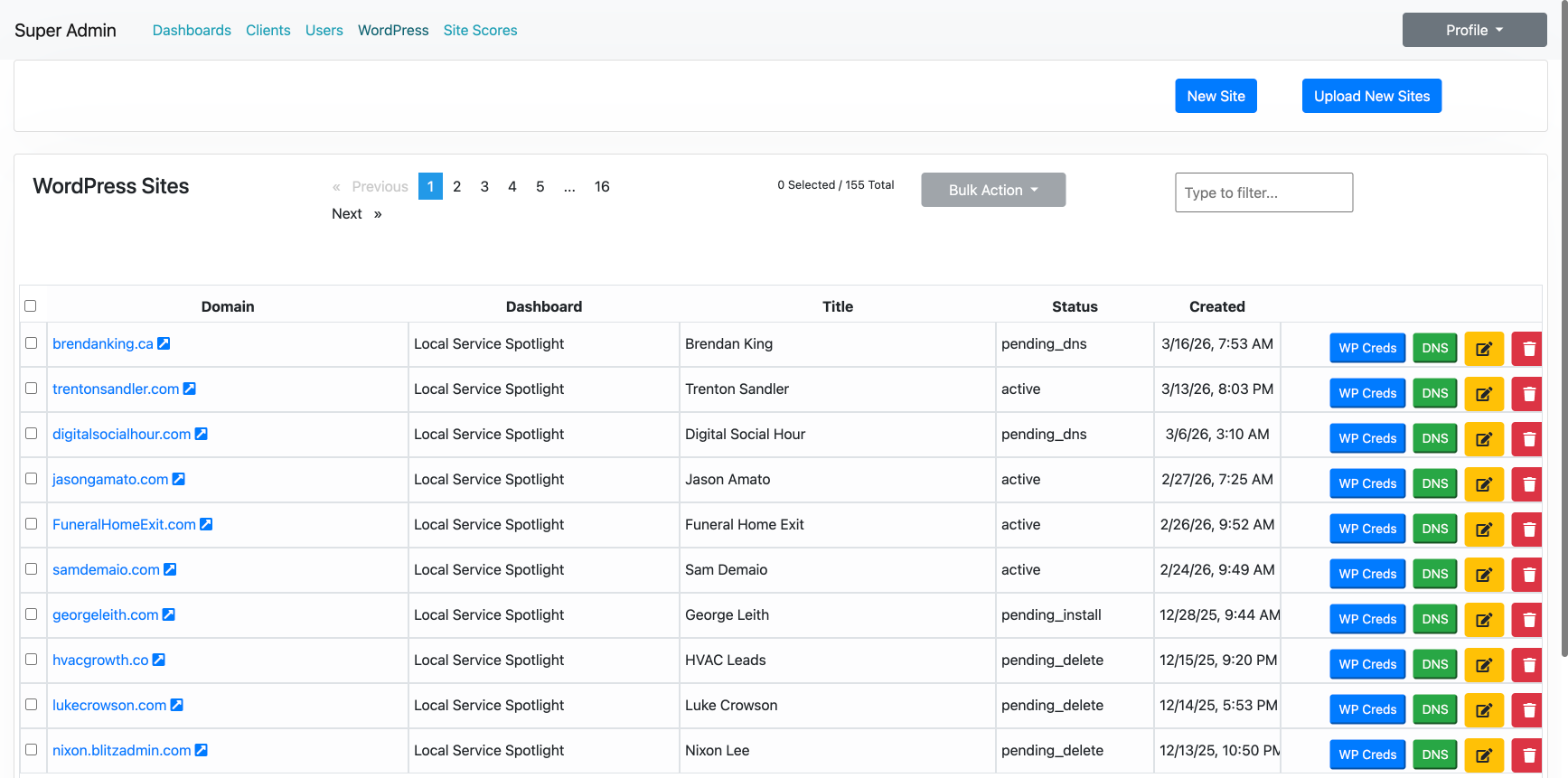Check the samdemaio.com row checkbox
1568x778 pixels.
pos(31,568)
